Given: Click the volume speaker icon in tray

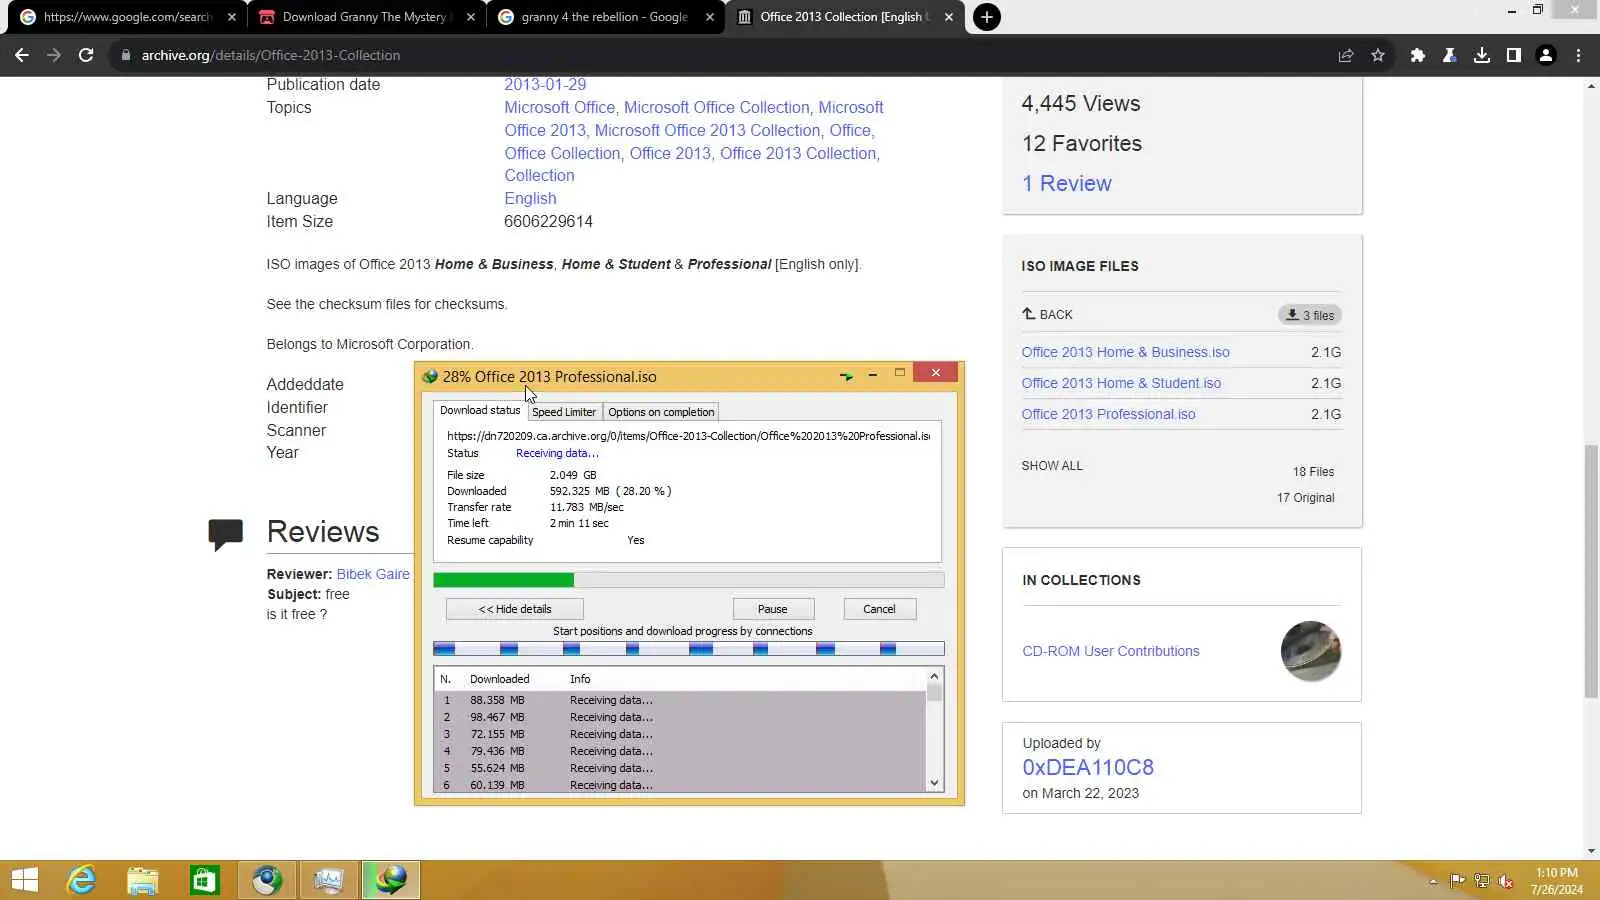Looking at the screenshot, I should point(1505,881).
